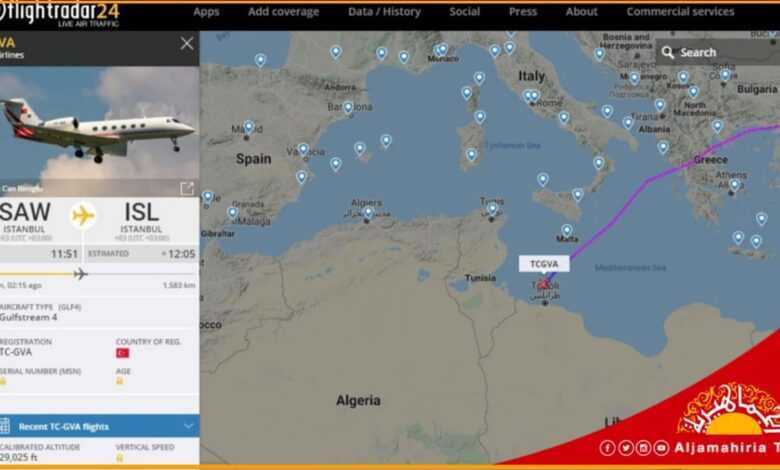
Task: Click the search magnifier icon
Action: coord(668,52)
